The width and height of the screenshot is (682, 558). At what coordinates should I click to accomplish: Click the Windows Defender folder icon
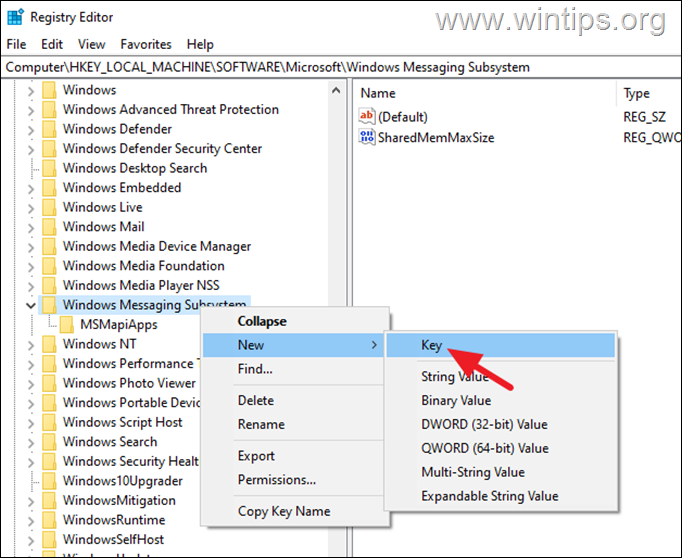49,129
